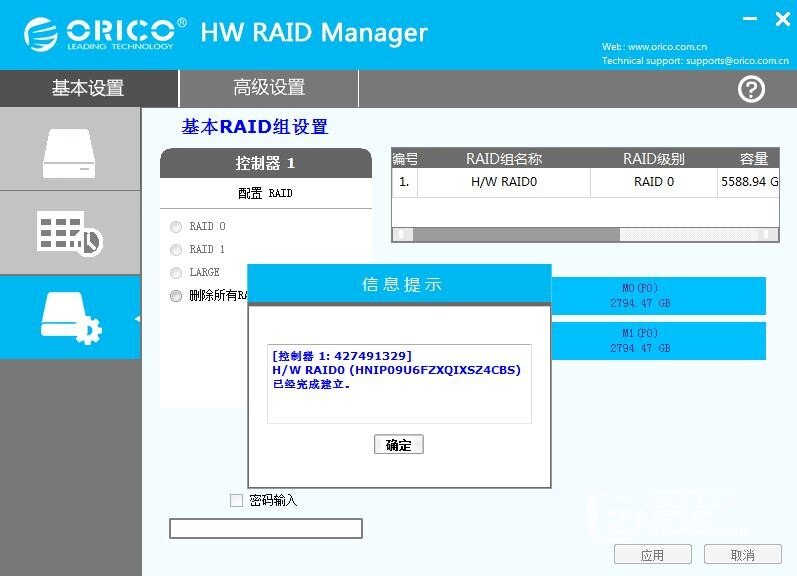797x576 pixels.
Task: Open the RAID settings drive-gear sidebar icon
Action: [x=71, y=318]
